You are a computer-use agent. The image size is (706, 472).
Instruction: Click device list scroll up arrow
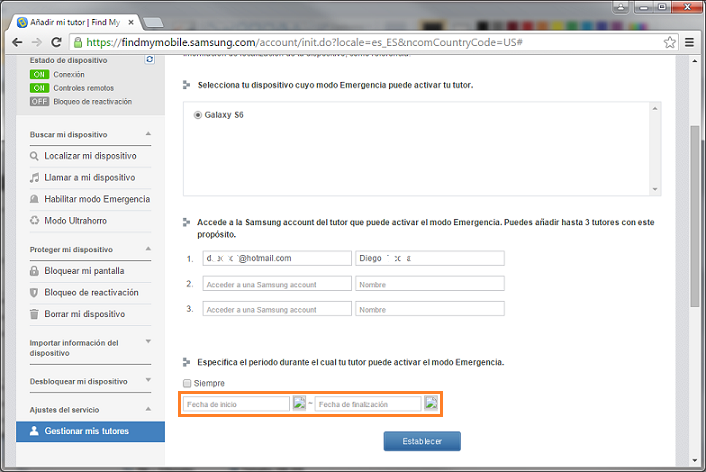pyautogui.click(x=655, y=109)
